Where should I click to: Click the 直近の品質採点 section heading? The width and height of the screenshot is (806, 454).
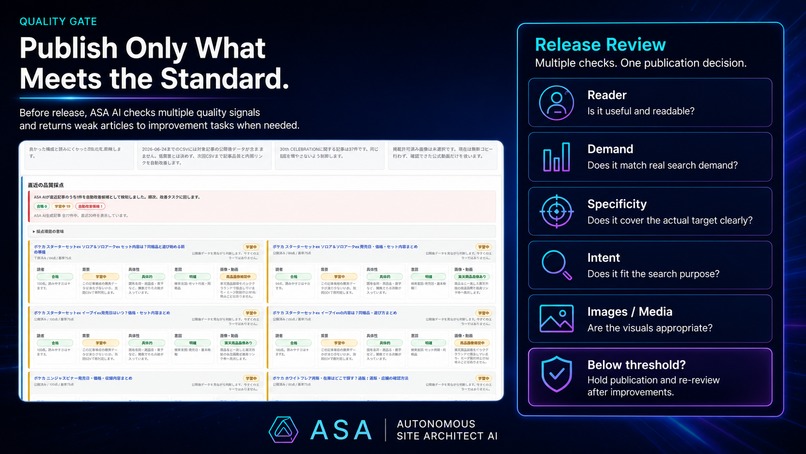[46, 185]
